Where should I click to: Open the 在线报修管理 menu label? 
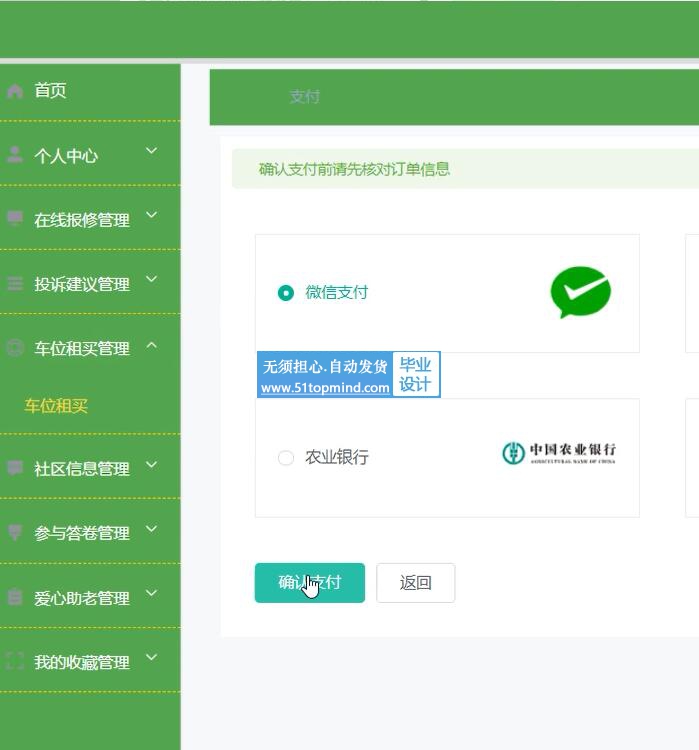coord(82,220)
